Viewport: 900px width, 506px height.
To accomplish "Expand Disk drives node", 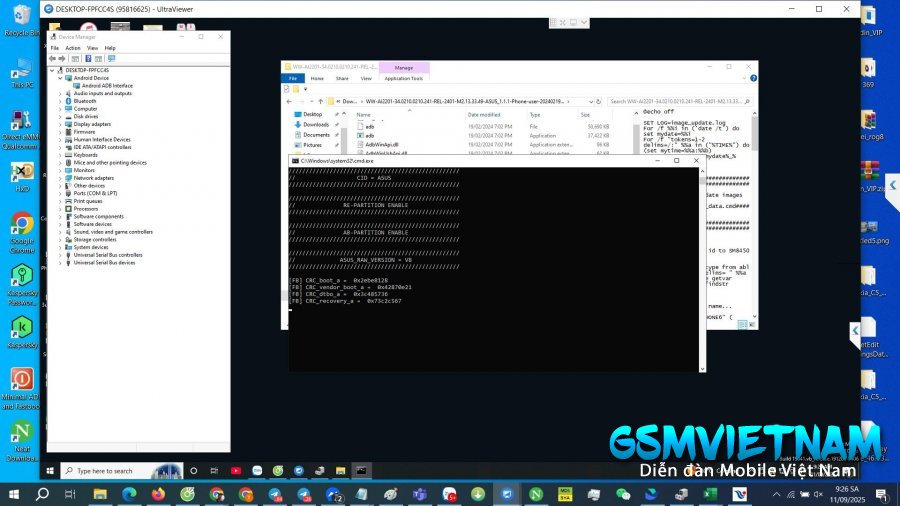I will (x=60, y=116).
